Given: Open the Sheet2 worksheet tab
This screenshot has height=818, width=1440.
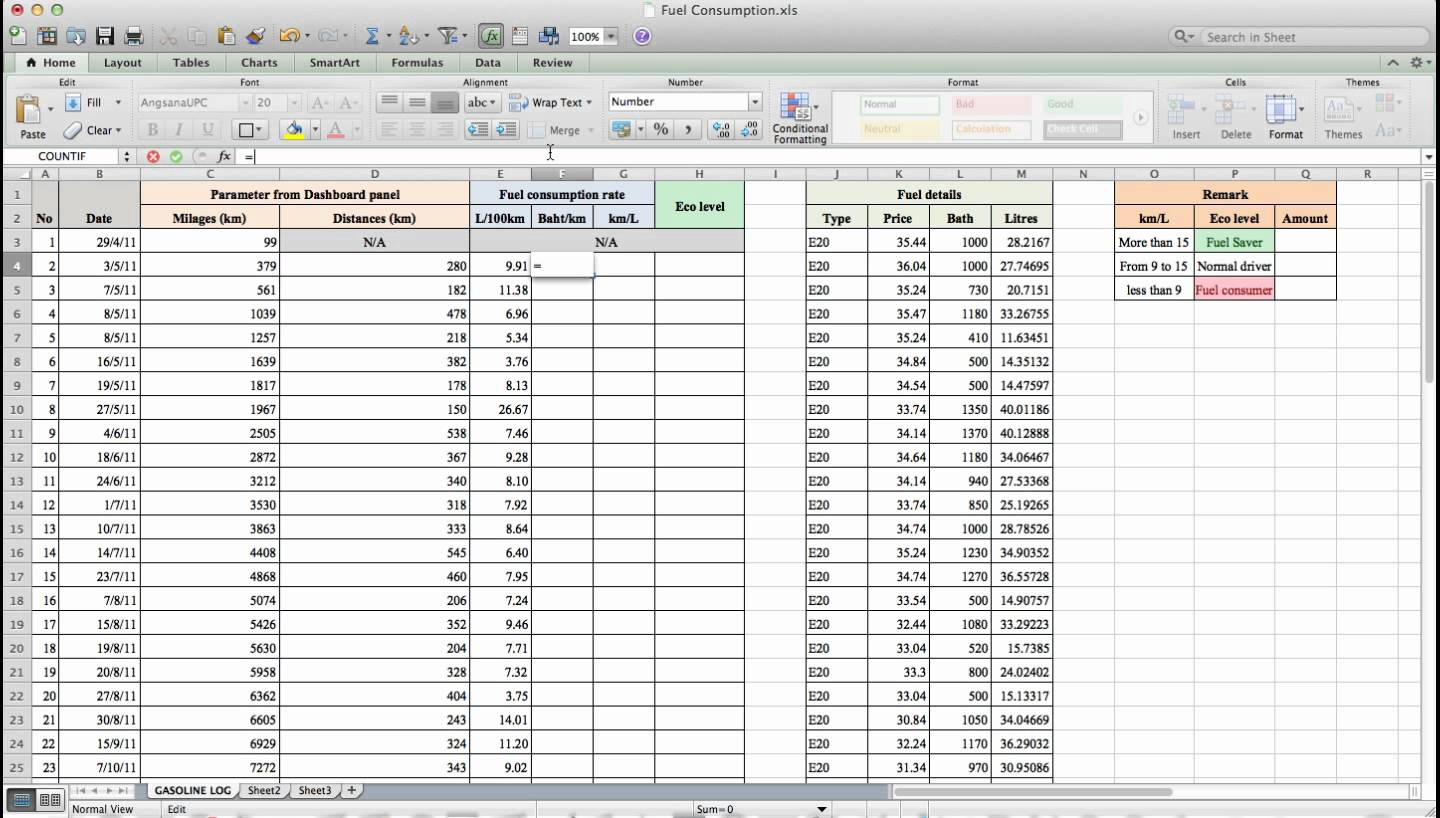Looking at the screenshot, I should [264, 790].
